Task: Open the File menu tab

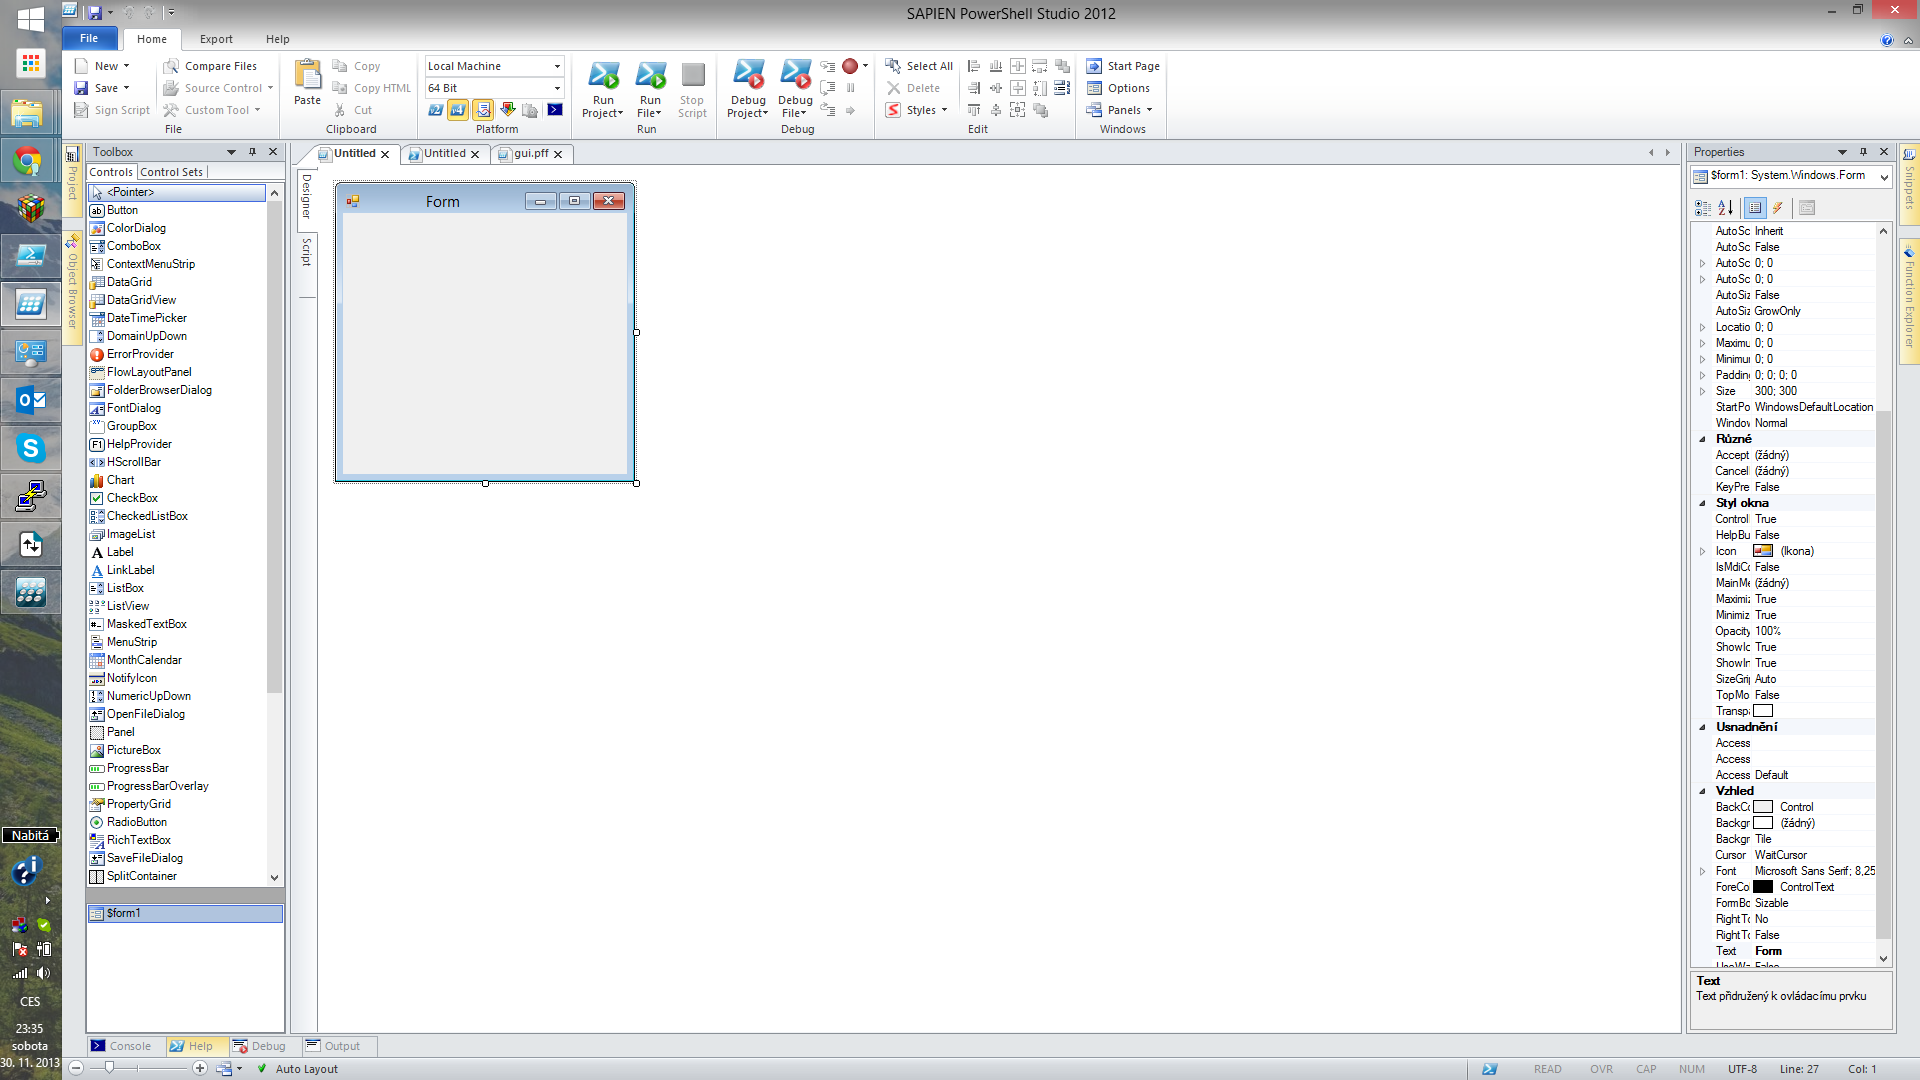Action: tap(89, 39)
